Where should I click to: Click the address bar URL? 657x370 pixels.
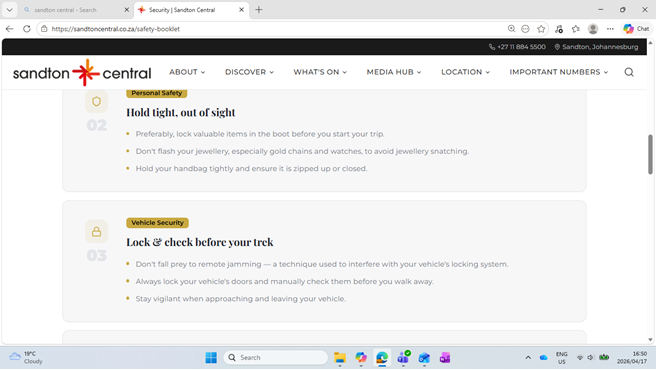coord(116,29)
